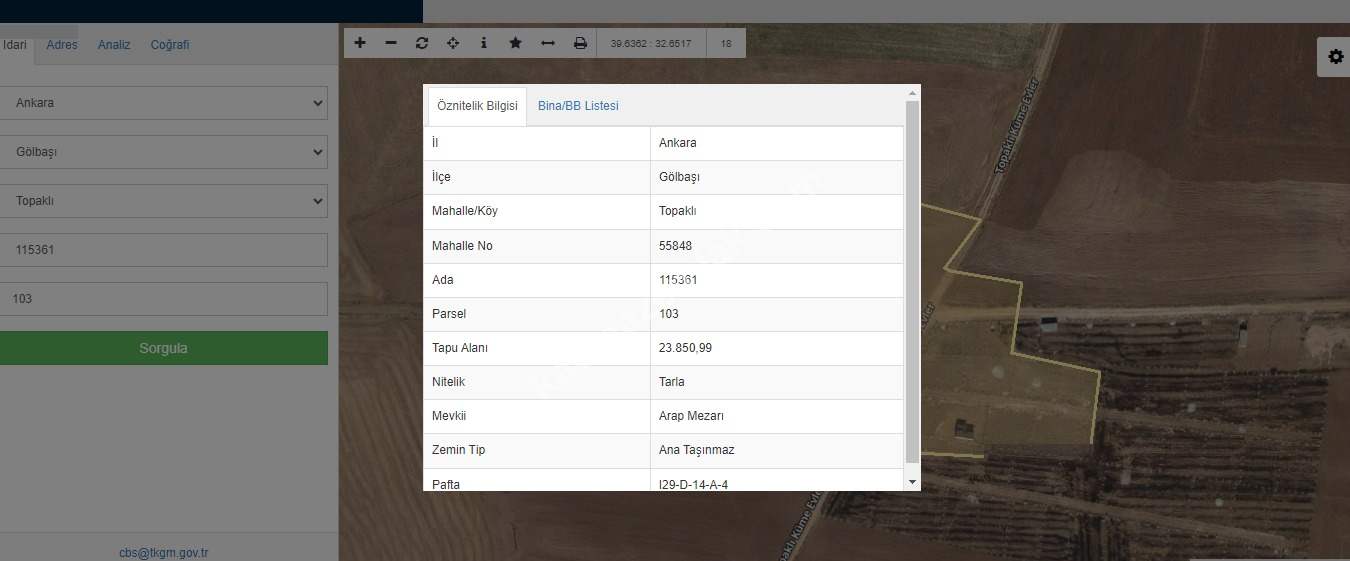Image resolution: width=1350 pixels, height=561 pixels.
Task: Switch to the Bina/BB Listesi tab
Action: (x=578, y=106)
